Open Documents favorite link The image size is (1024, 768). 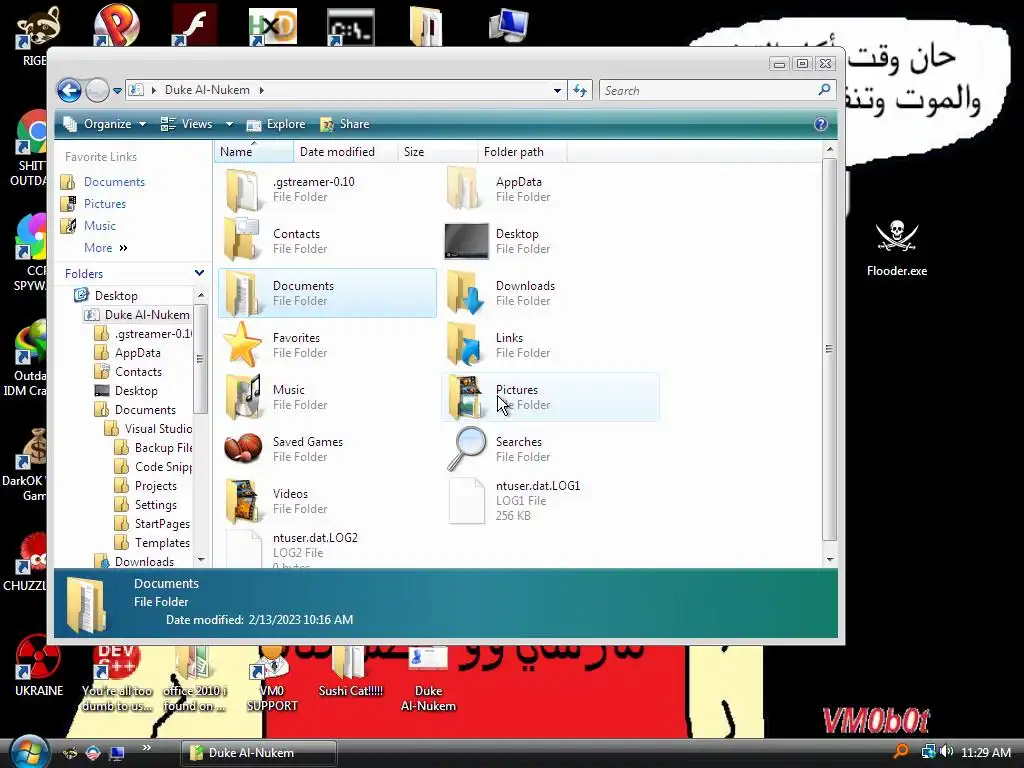pyautogui.click(x=114, y=182)
